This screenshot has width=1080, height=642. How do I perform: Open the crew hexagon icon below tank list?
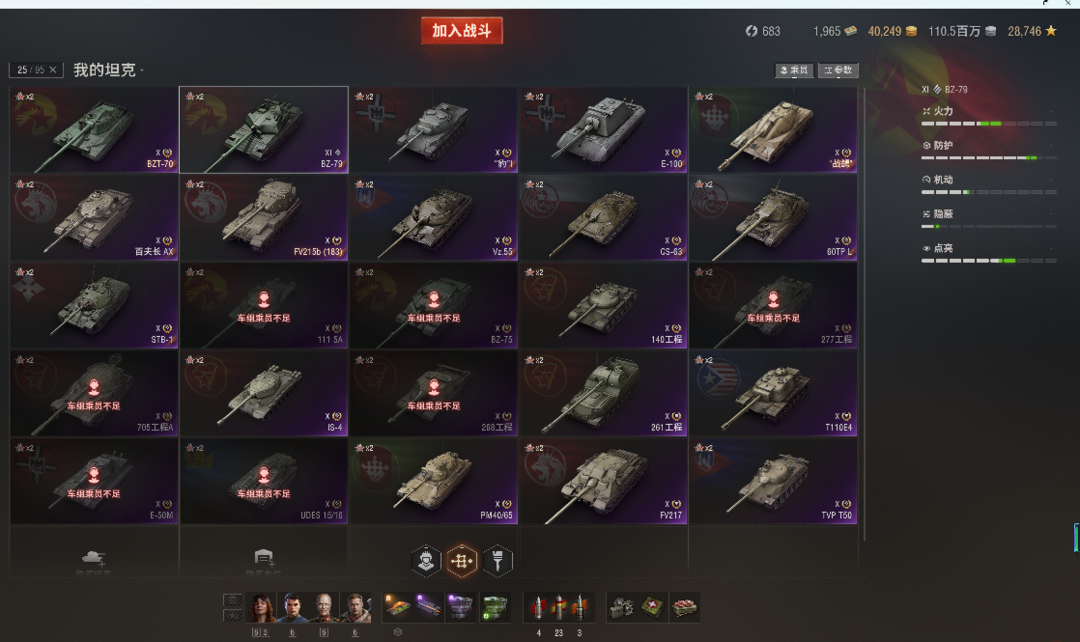[426, 561]
